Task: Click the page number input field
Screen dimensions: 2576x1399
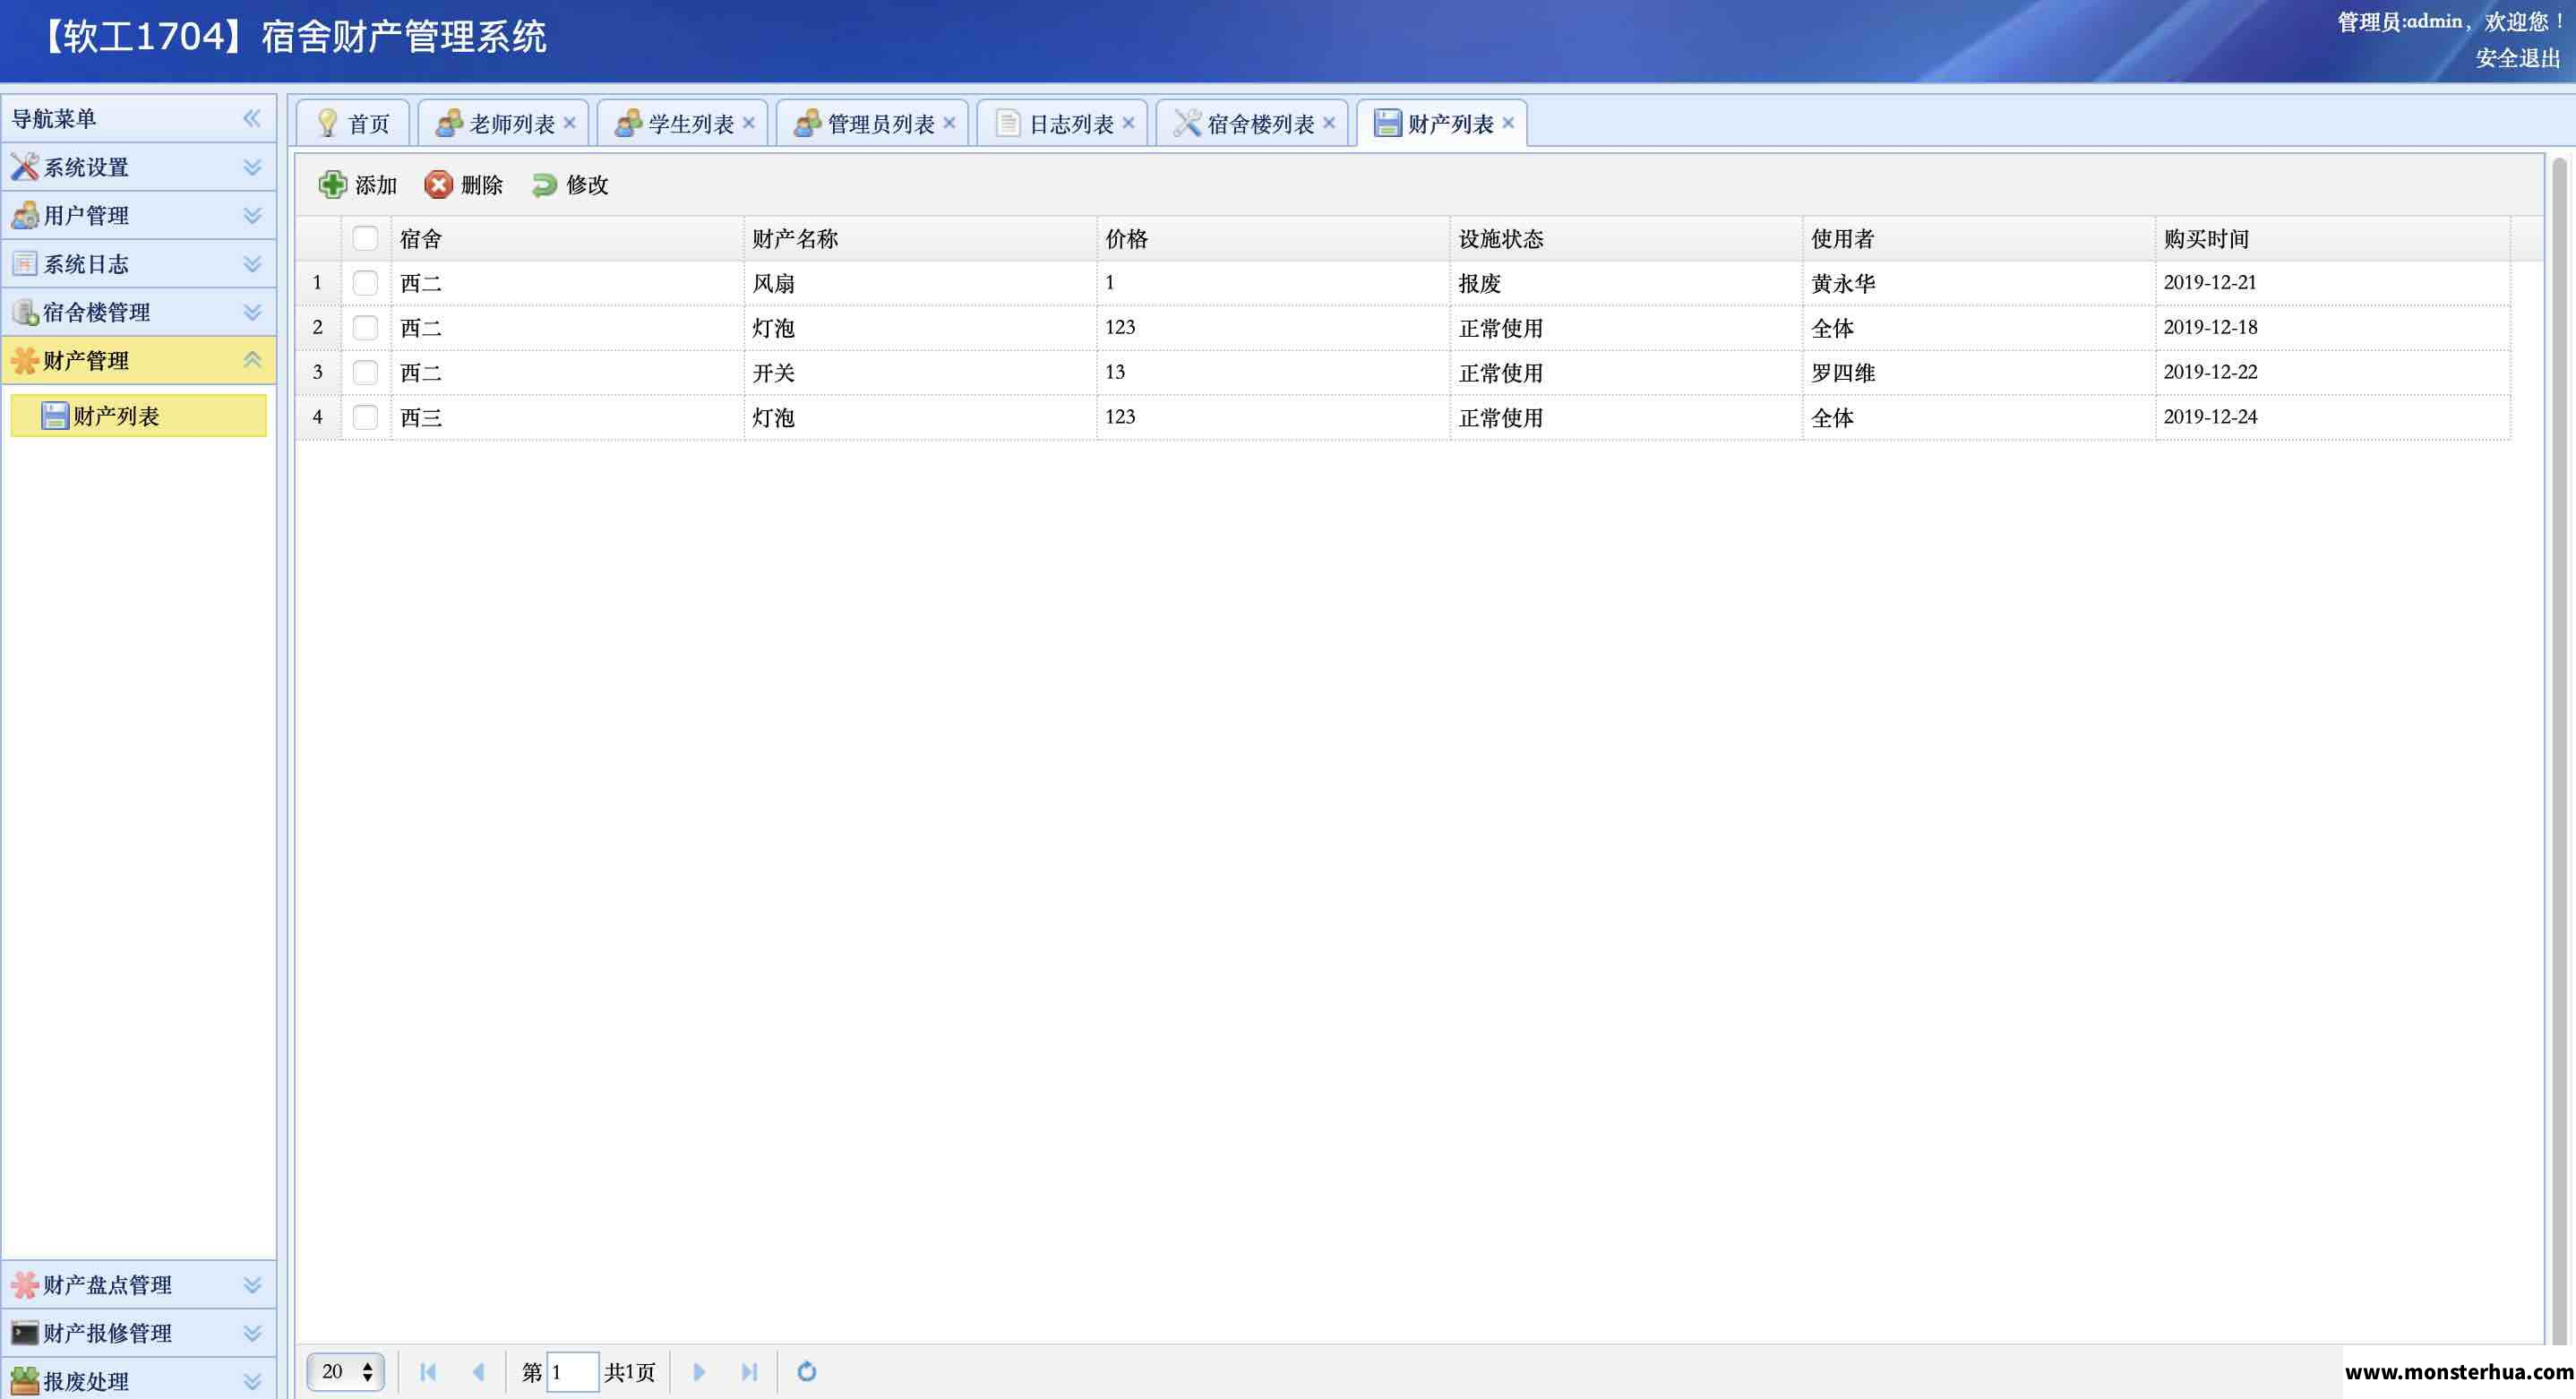Action: point(572,1371)
